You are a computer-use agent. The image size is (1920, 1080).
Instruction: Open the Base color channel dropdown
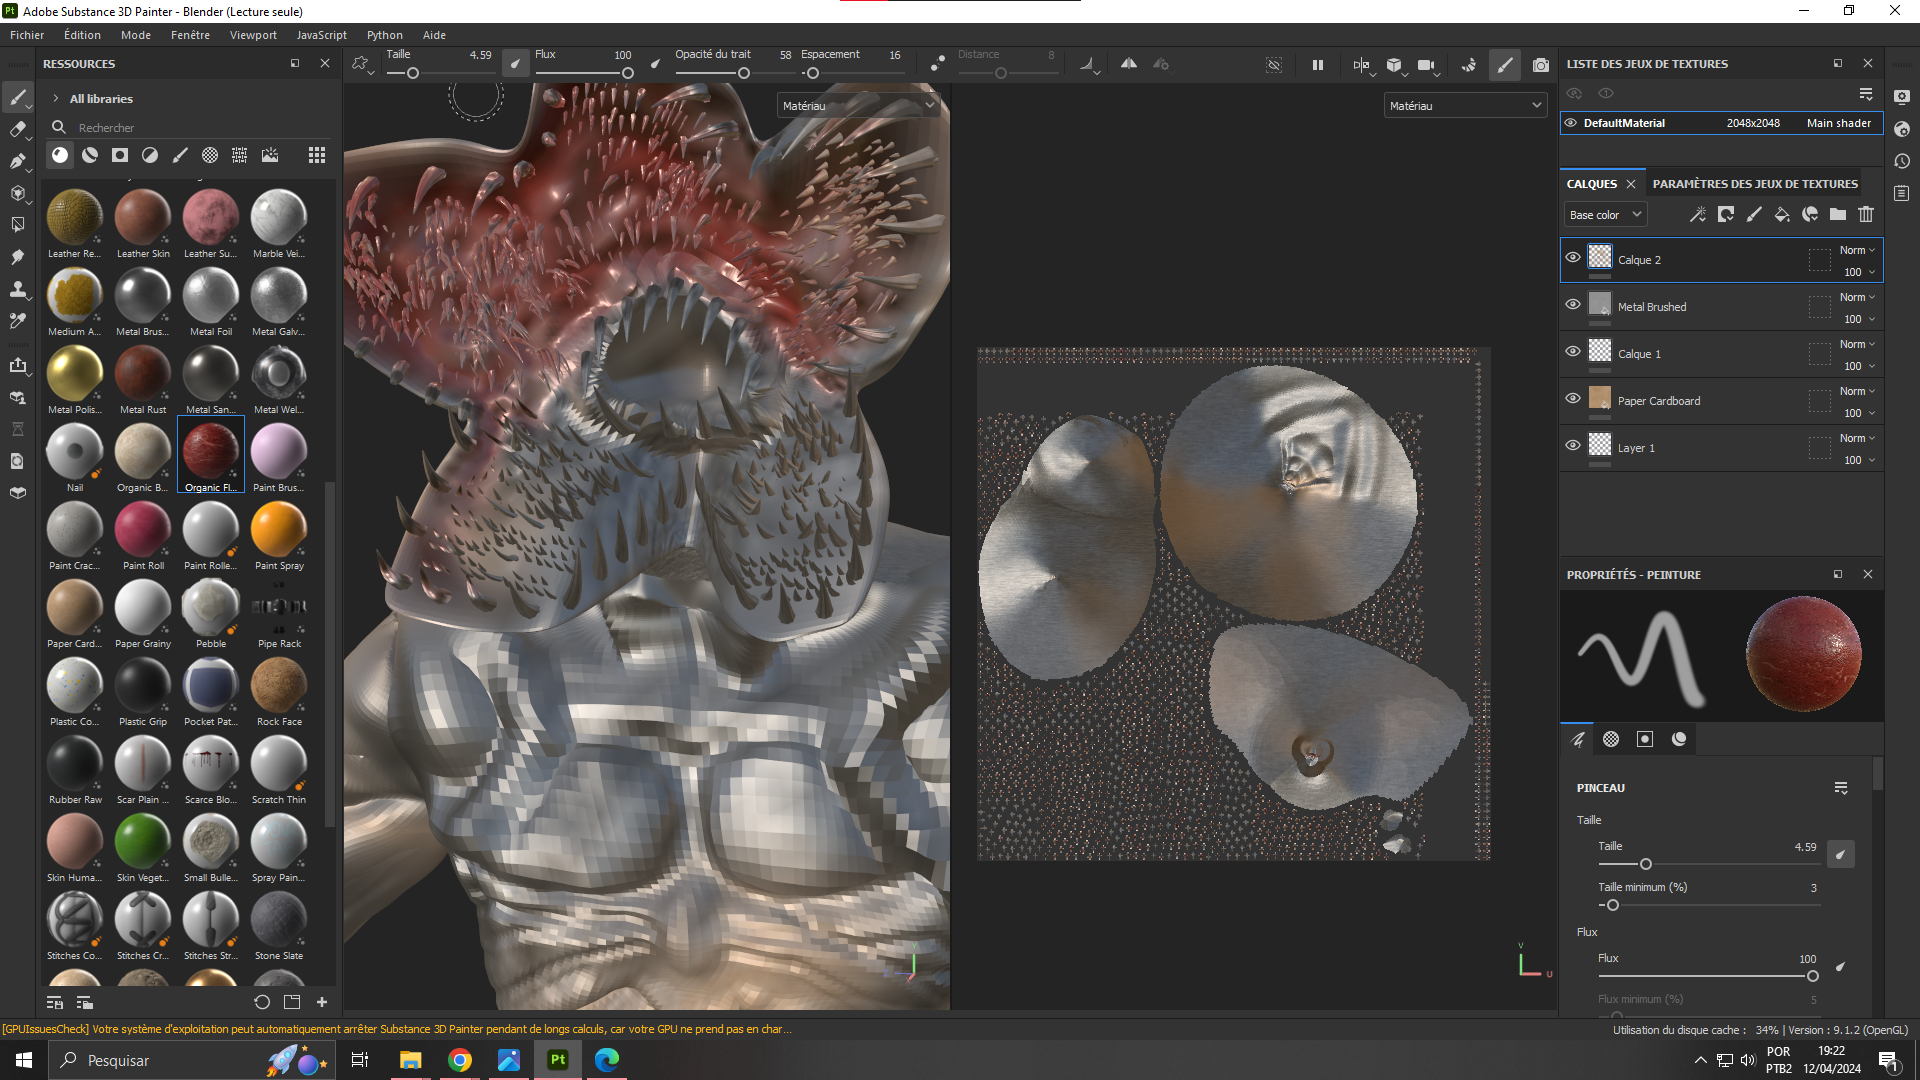[1605, 215]
